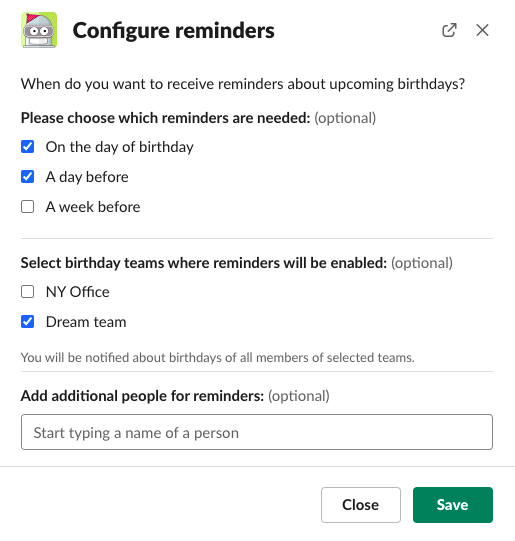This screenshot has width=515, height=541.
Task: Open the dialog in a new window
Action: (x=449, y=30)
